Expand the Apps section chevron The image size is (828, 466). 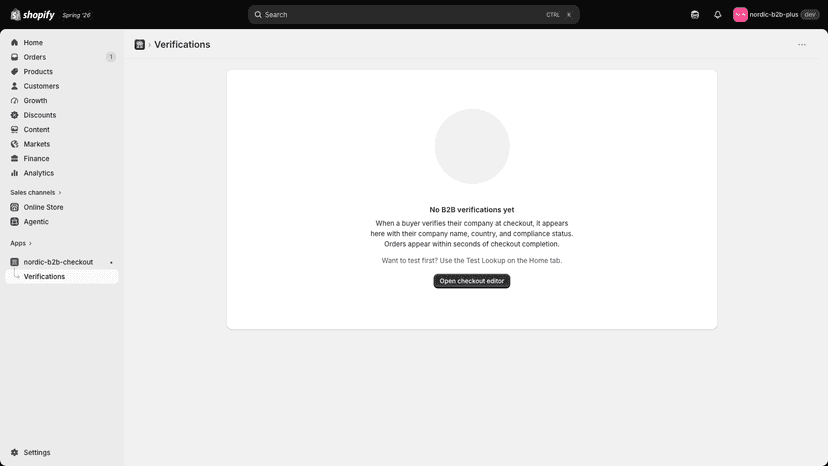[30, 244]
